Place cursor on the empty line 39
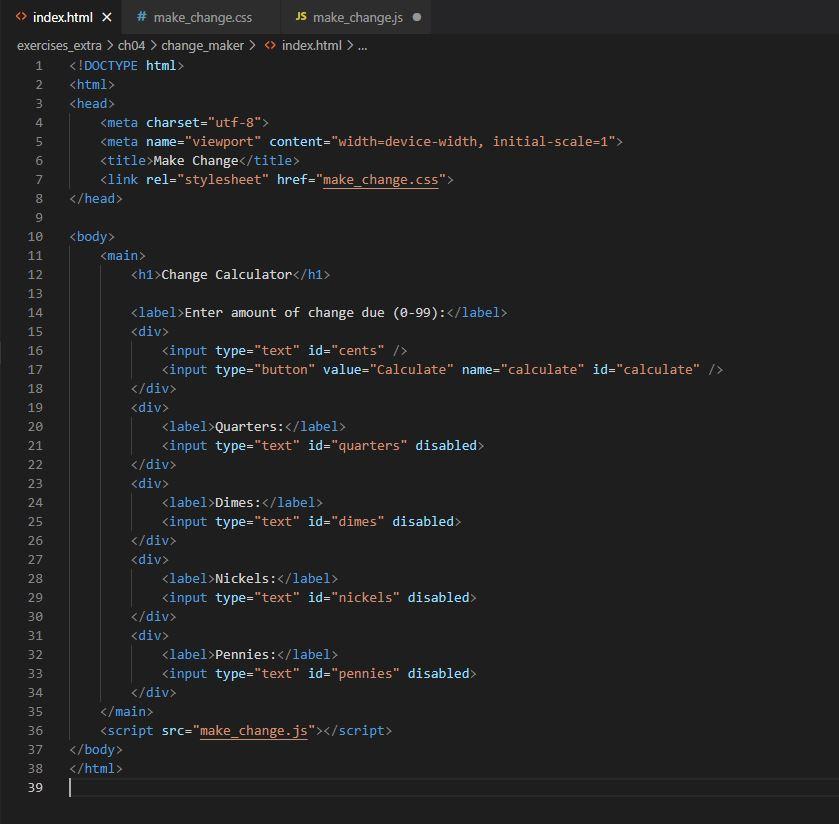 pyautogui.click(x=300, y=788)
